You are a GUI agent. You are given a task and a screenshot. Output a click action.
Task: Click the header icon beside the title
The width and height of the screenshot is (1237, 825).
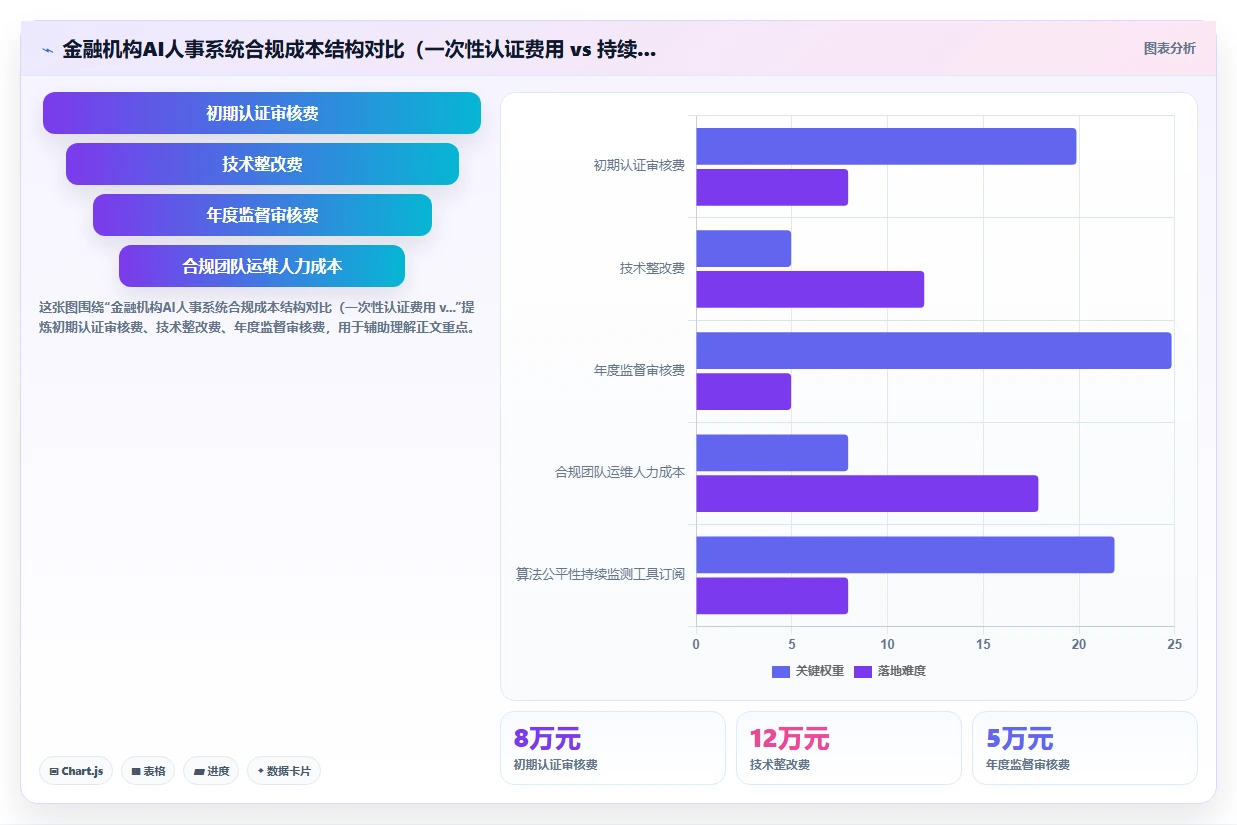tap(47, 49)
